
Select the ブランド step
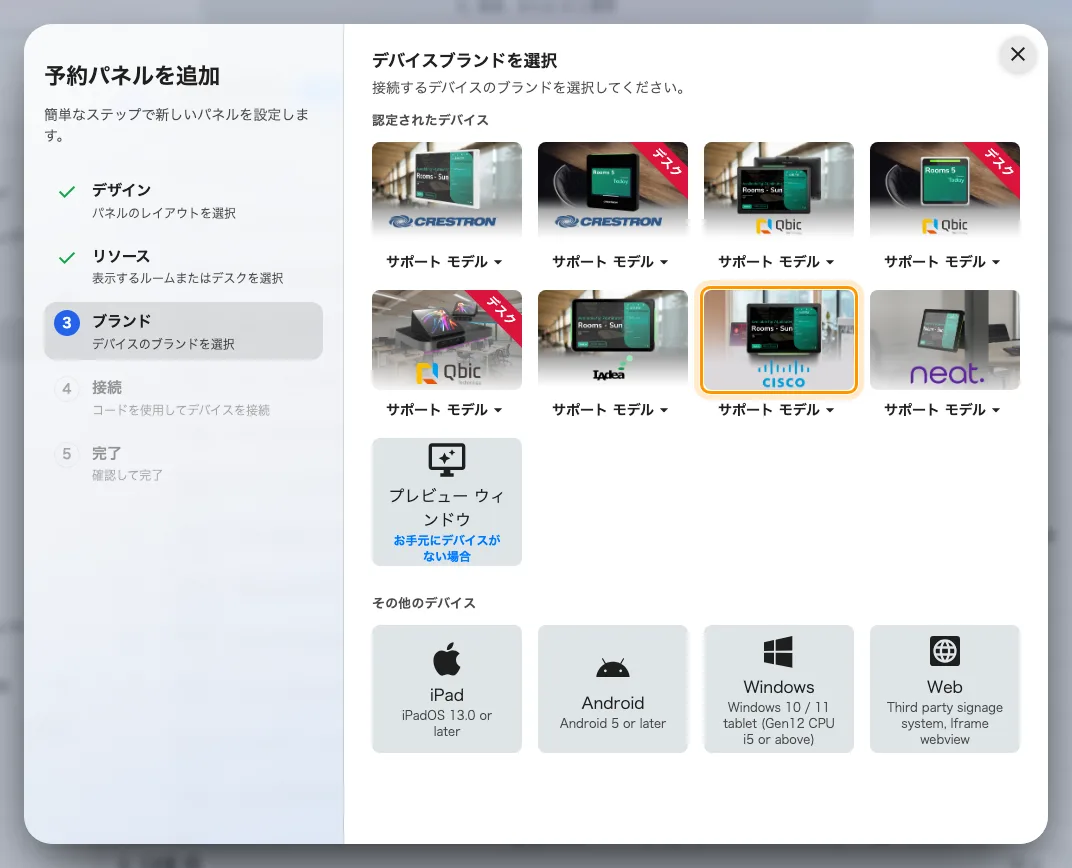point(183,331)
